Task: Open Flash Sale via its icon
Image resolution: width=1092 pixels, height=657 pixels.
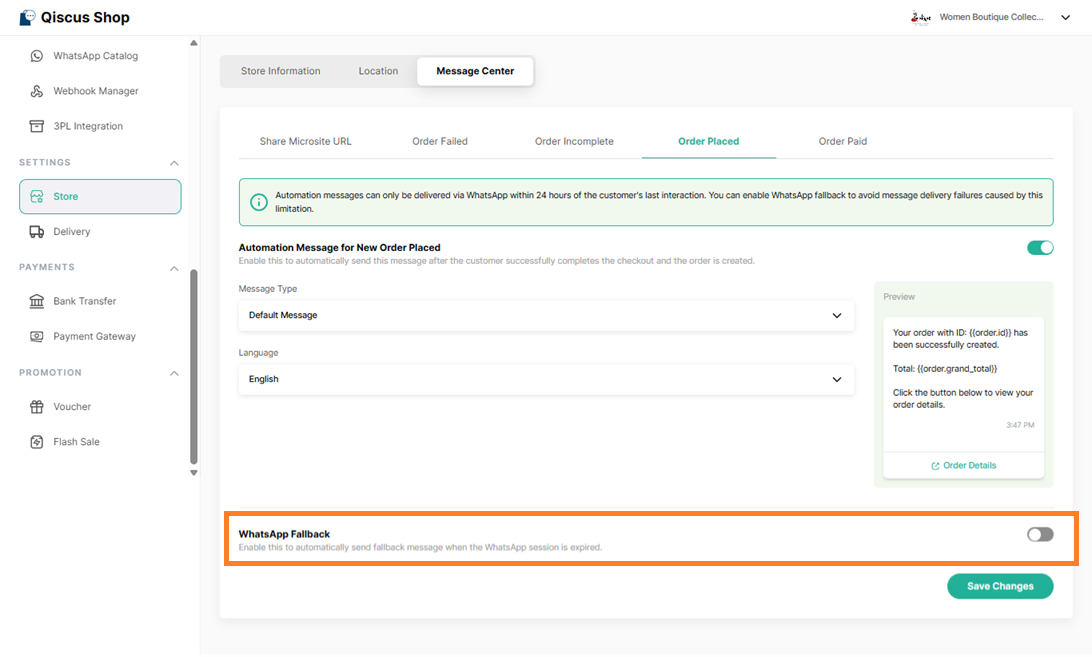Action: (37, 442)
